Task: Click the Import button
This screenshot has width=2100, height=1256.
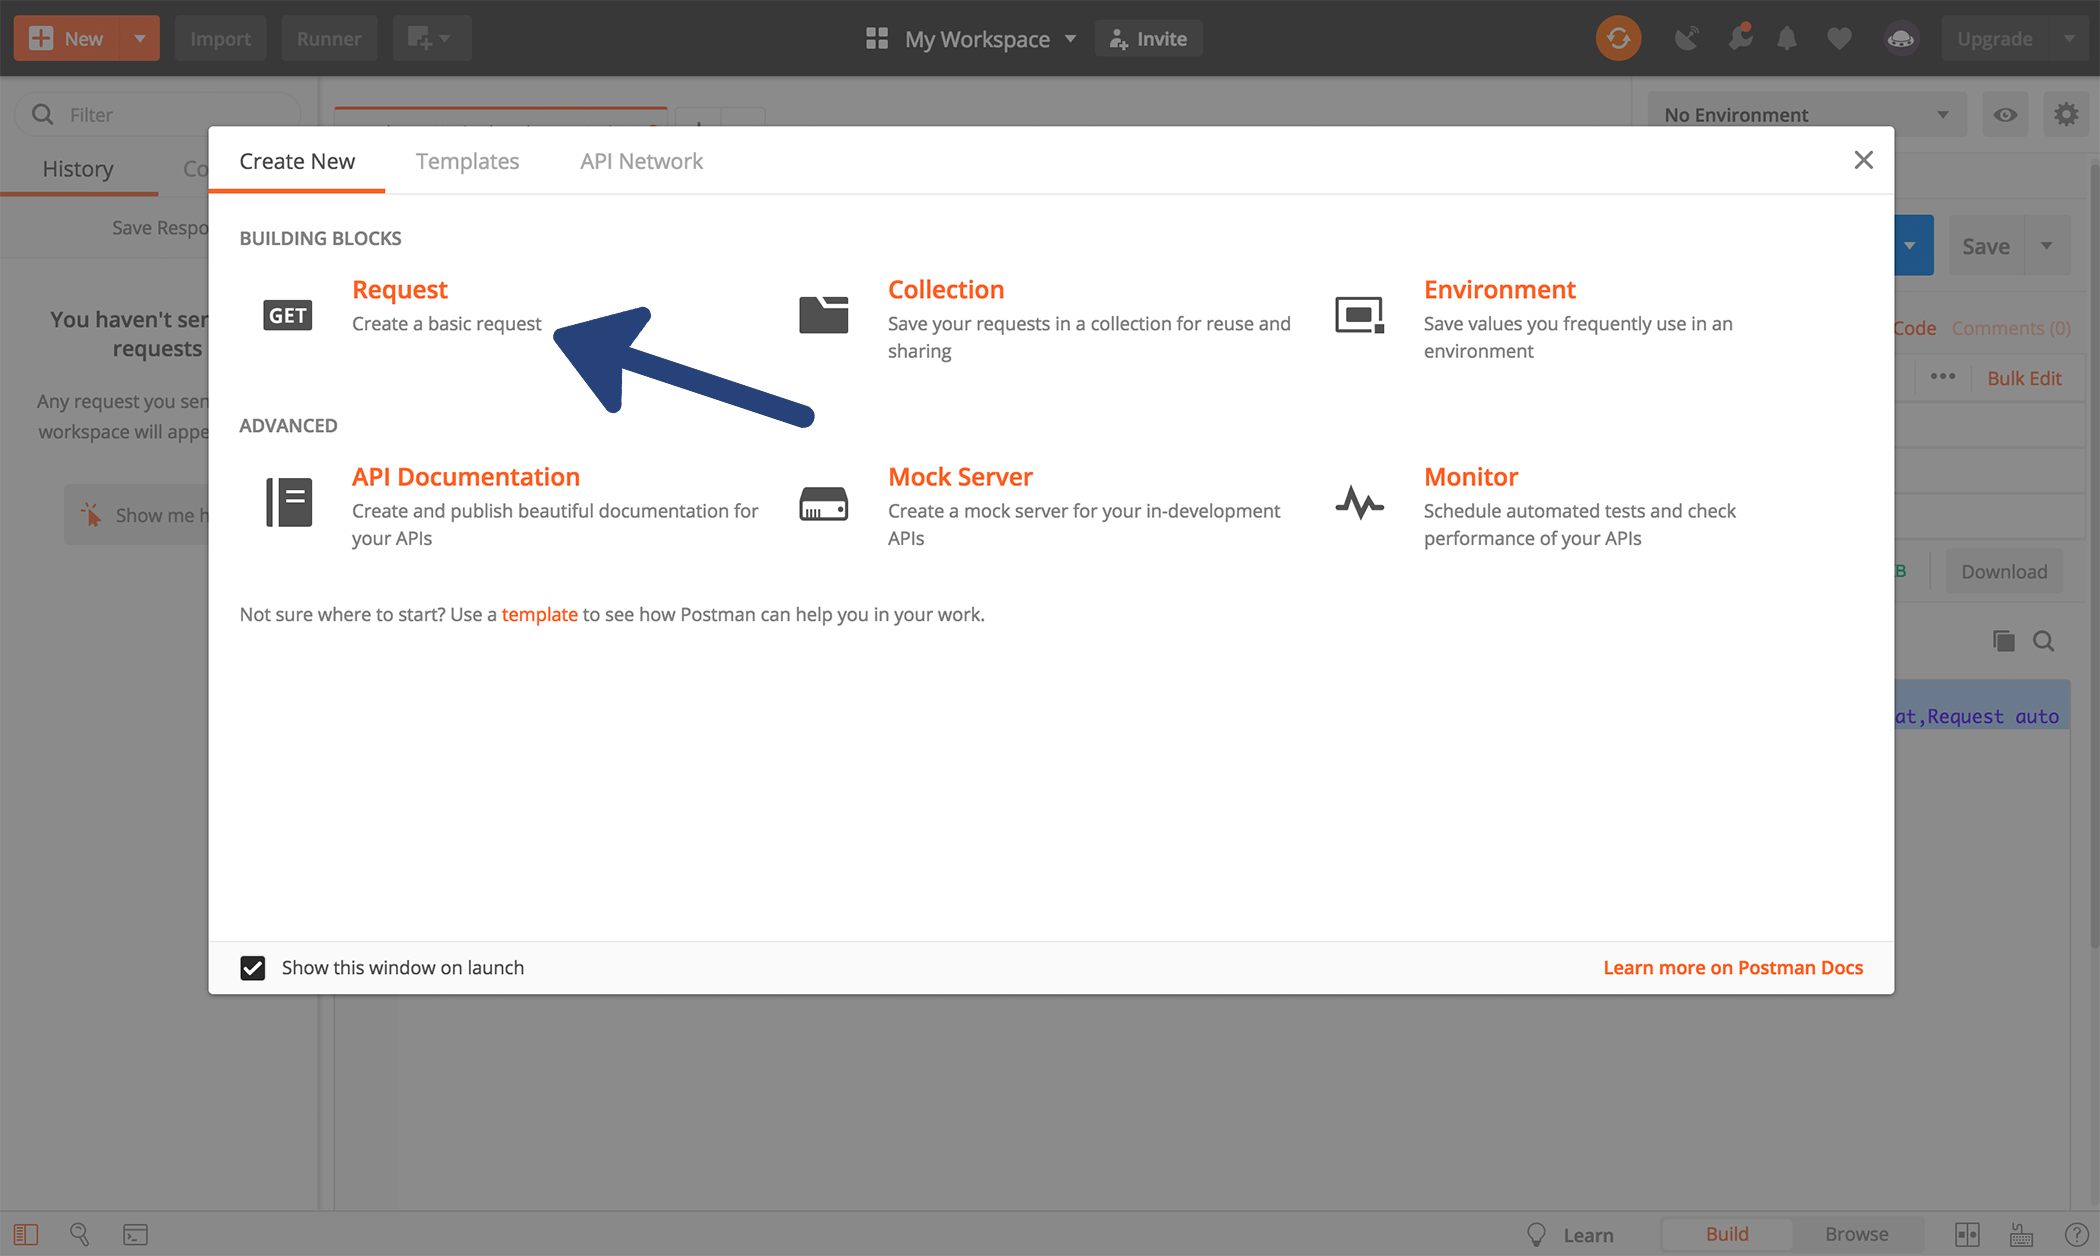Action: click(x=220, y=39)
